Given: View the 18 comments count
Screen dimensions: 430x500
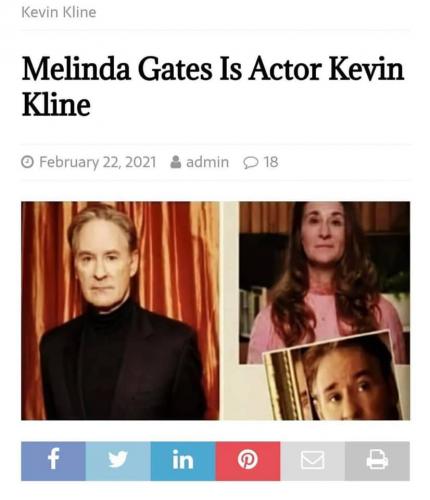Looking at the screenshot, I should 271,162.
